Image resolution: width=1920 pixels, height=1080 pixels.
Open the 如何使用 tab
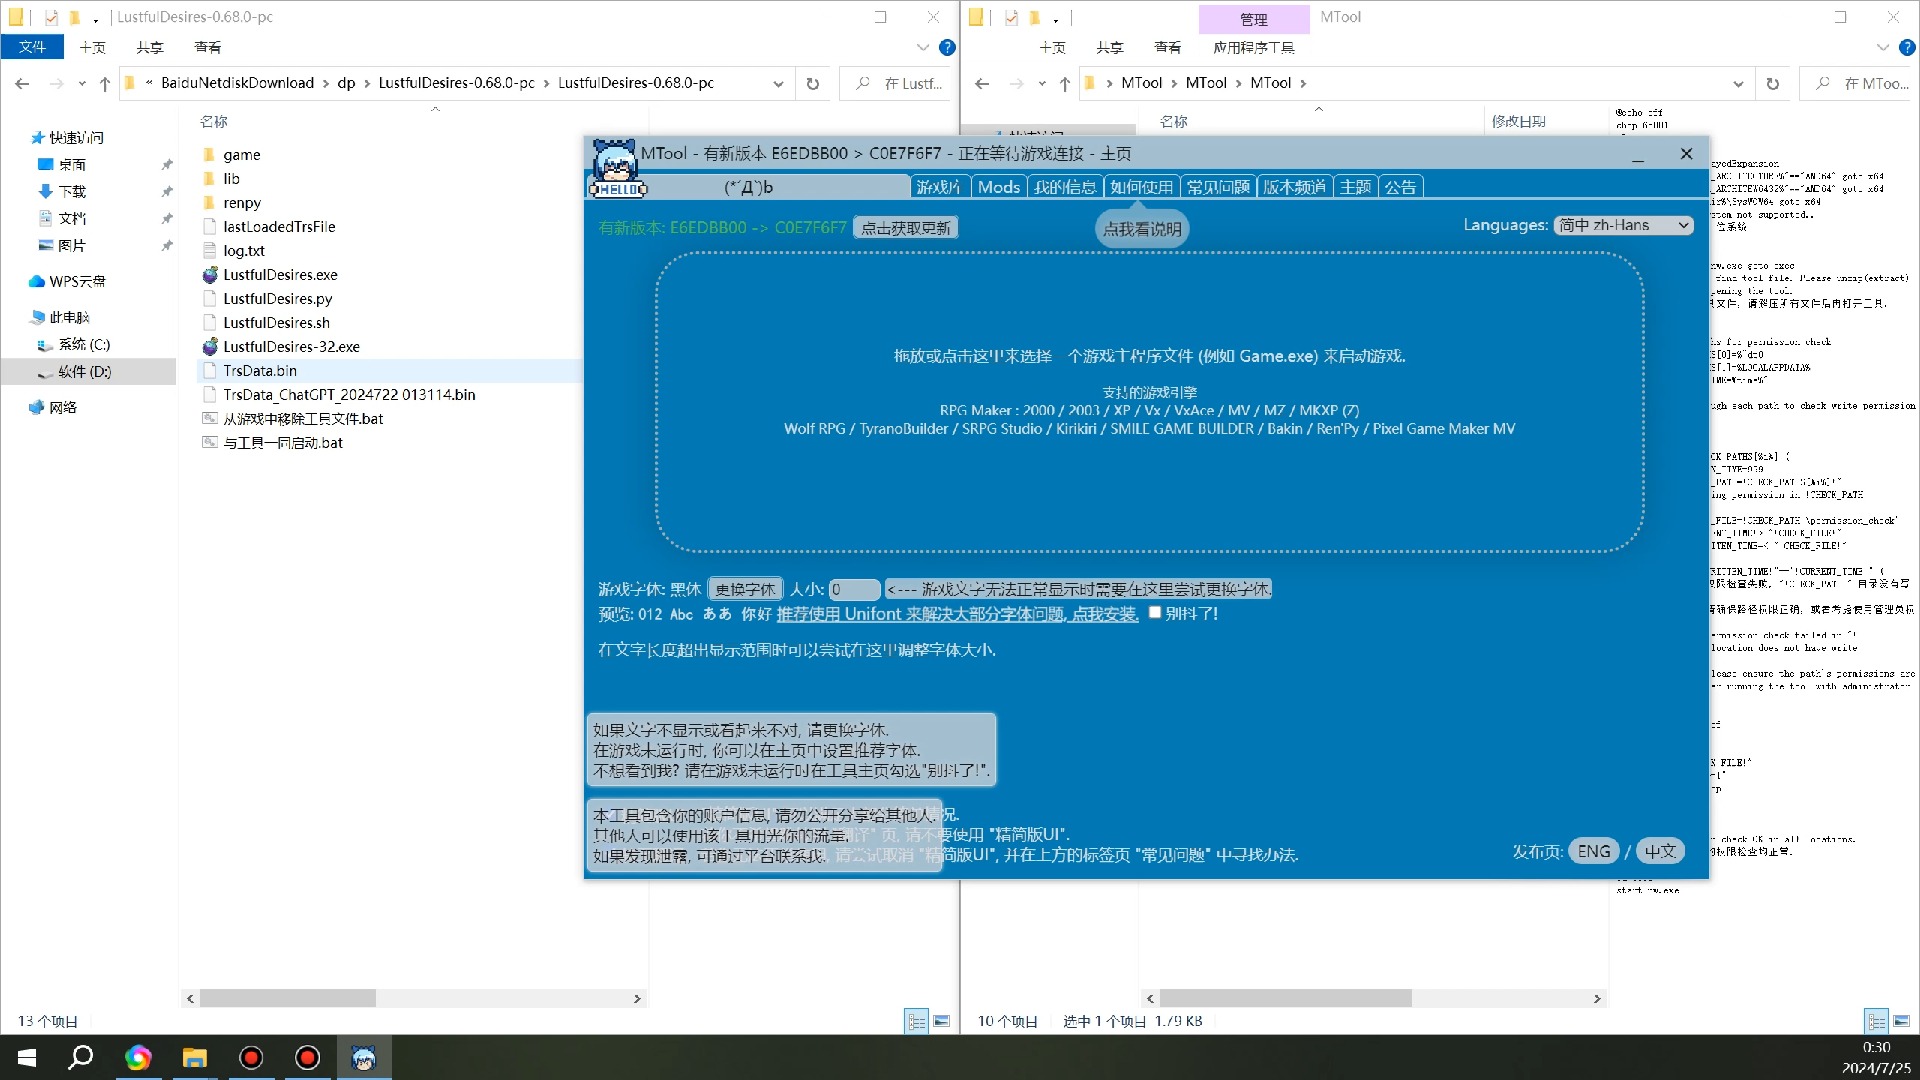(x=1141, y=187)
